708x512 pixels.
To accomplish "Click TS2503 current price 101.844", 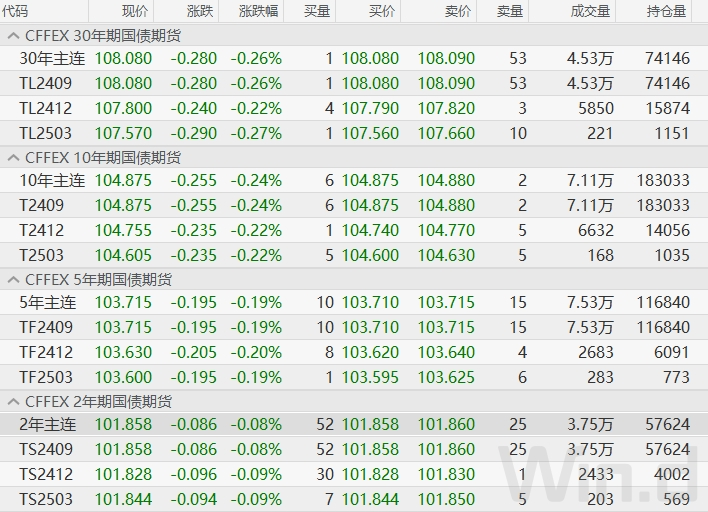I will click(x=123, y=499).
